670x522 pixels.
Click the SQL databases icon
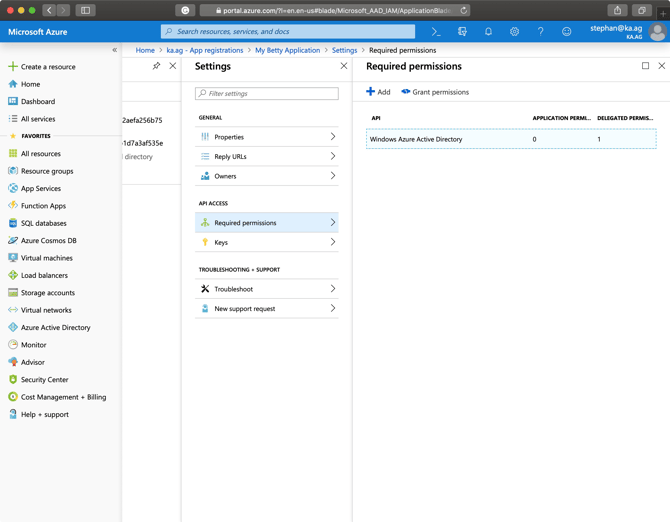point(13,223)
